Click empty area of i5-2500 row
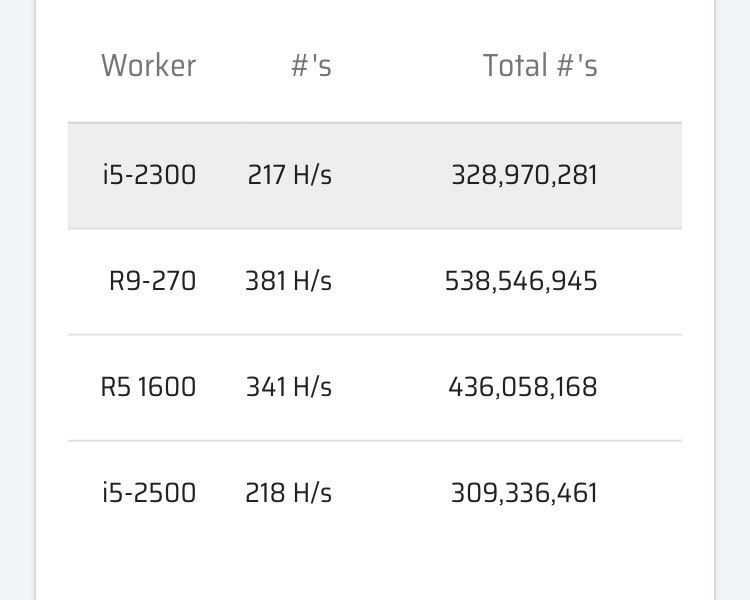The width and height of the screenshot is (750, 600). 640,493
